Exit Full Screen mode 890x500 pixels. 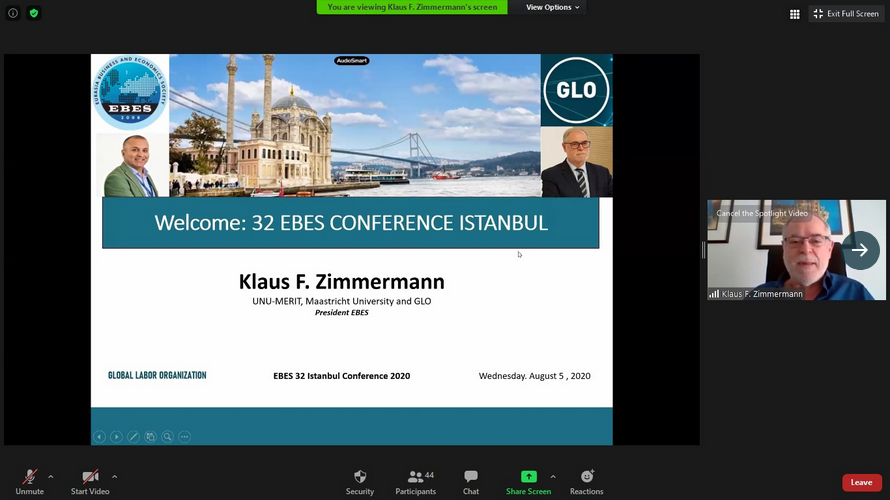point(846,14)
